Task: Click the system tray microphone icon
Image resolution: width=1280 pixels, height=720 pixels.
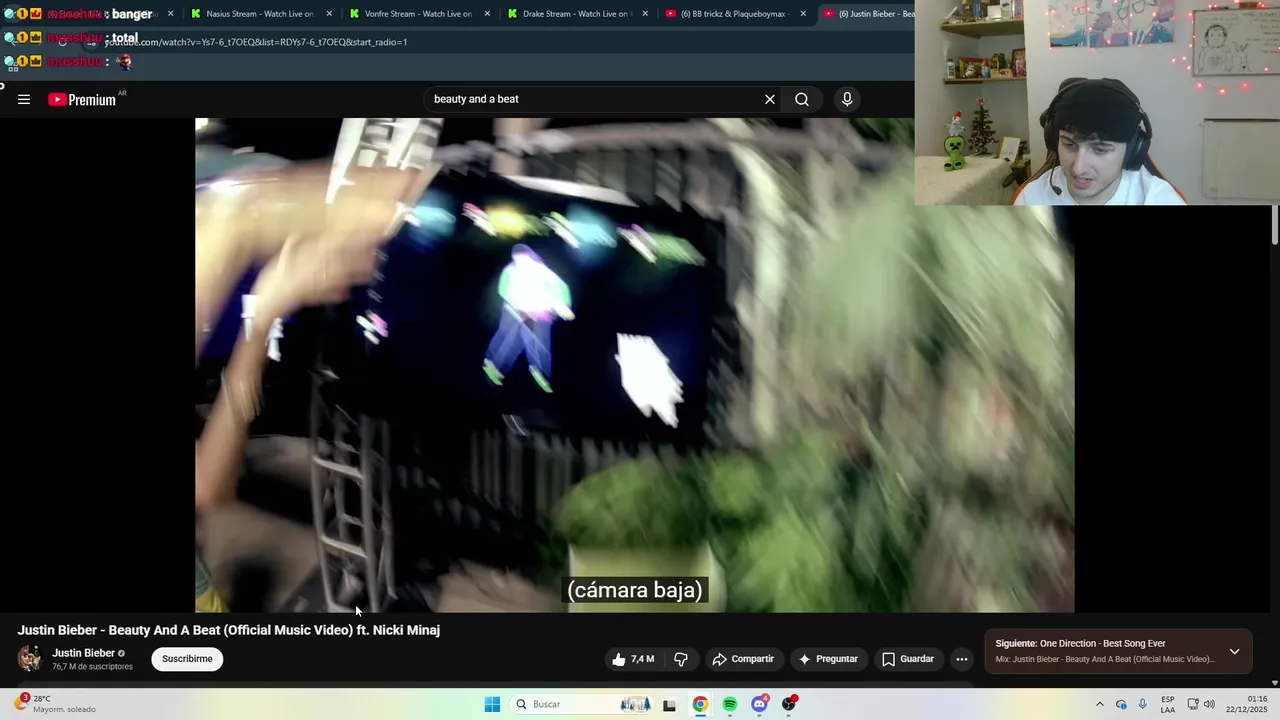Action: pos(1143,704)
